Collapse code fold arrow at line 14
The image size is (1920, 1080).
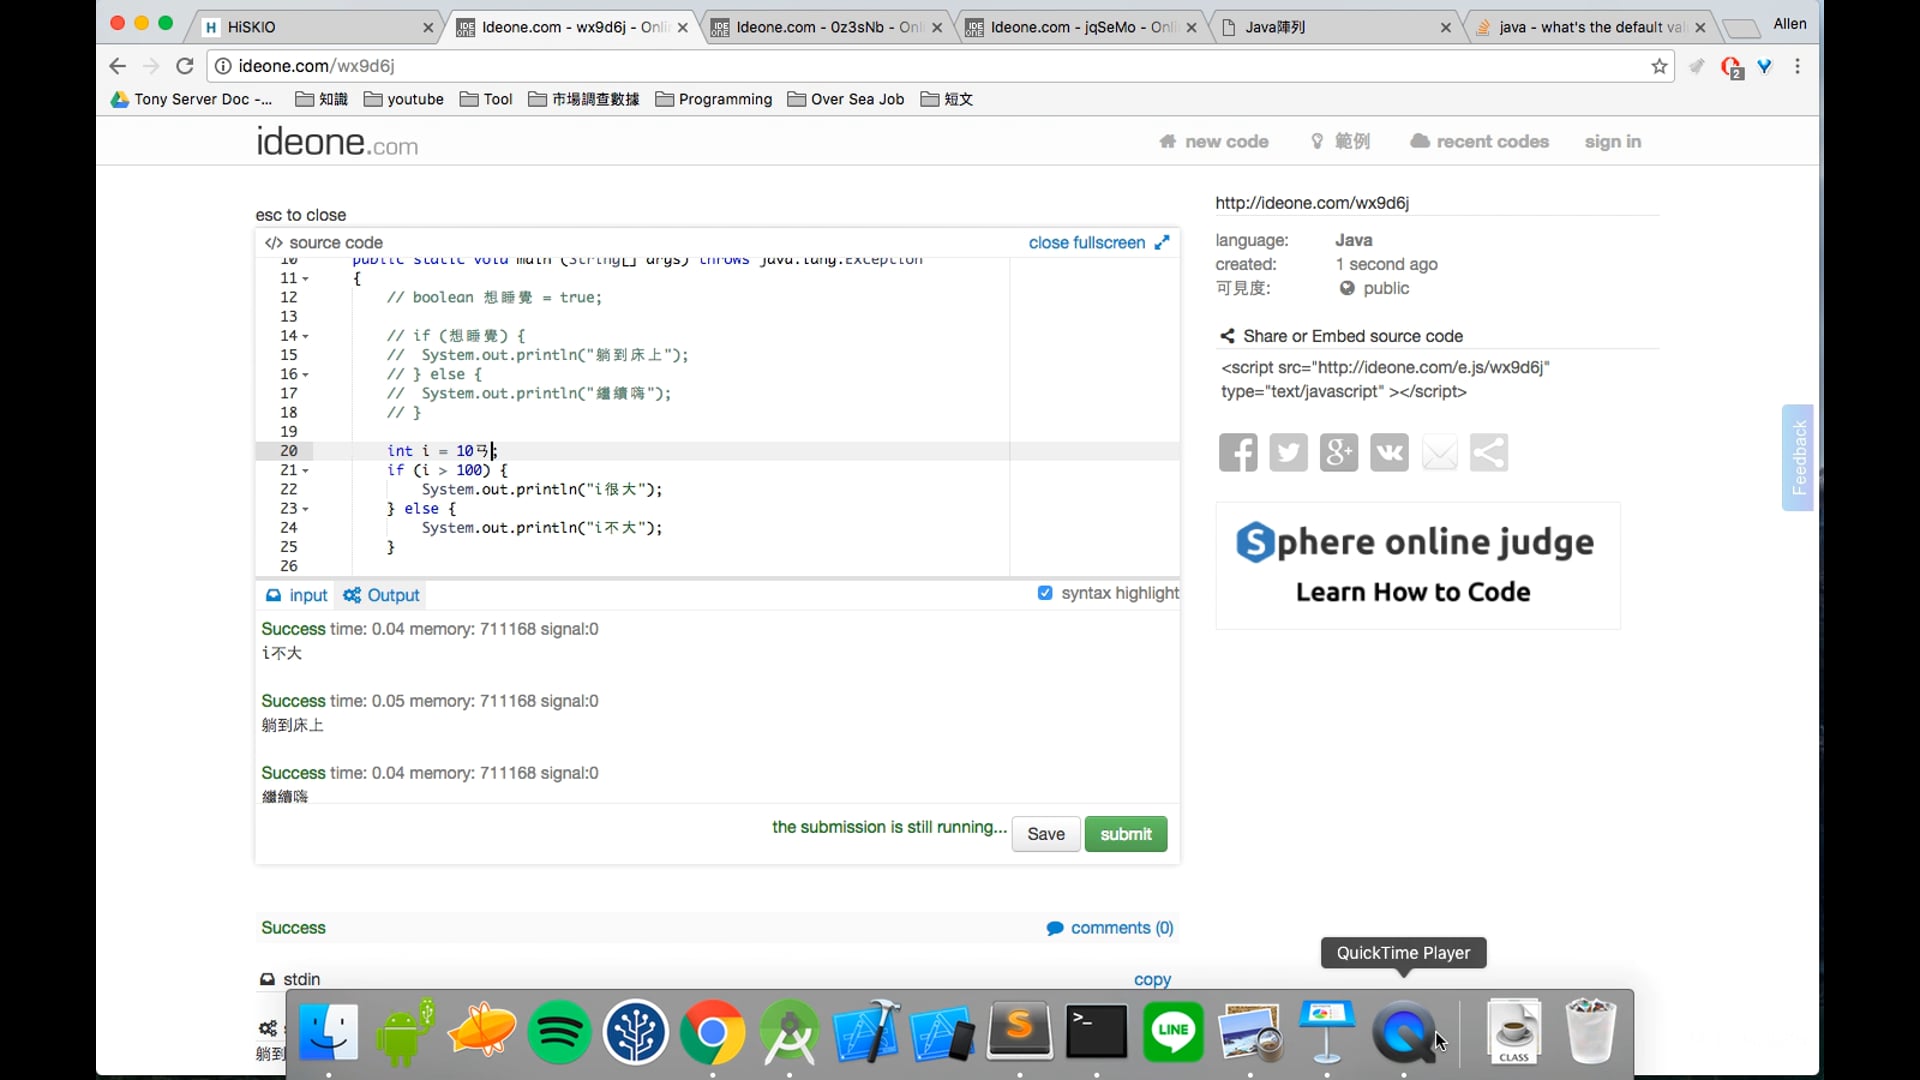coord(306,337)
